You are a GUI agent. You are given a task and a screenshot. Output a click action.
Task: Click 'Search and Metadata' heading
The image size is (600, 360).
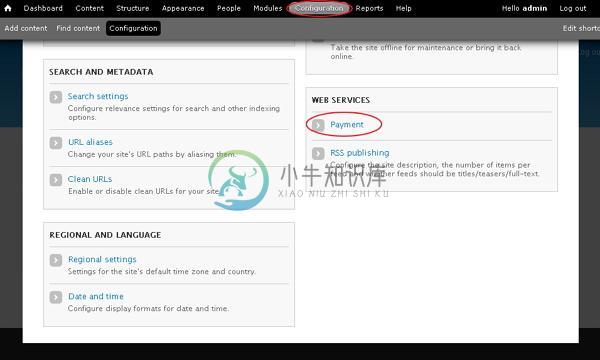[x=101, y=72]
